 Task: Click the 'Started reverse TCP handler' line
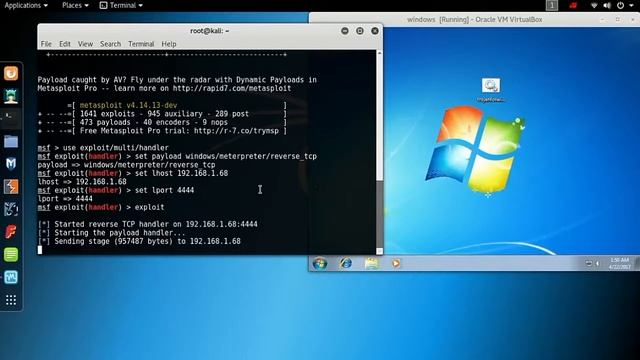click(147, 224)
